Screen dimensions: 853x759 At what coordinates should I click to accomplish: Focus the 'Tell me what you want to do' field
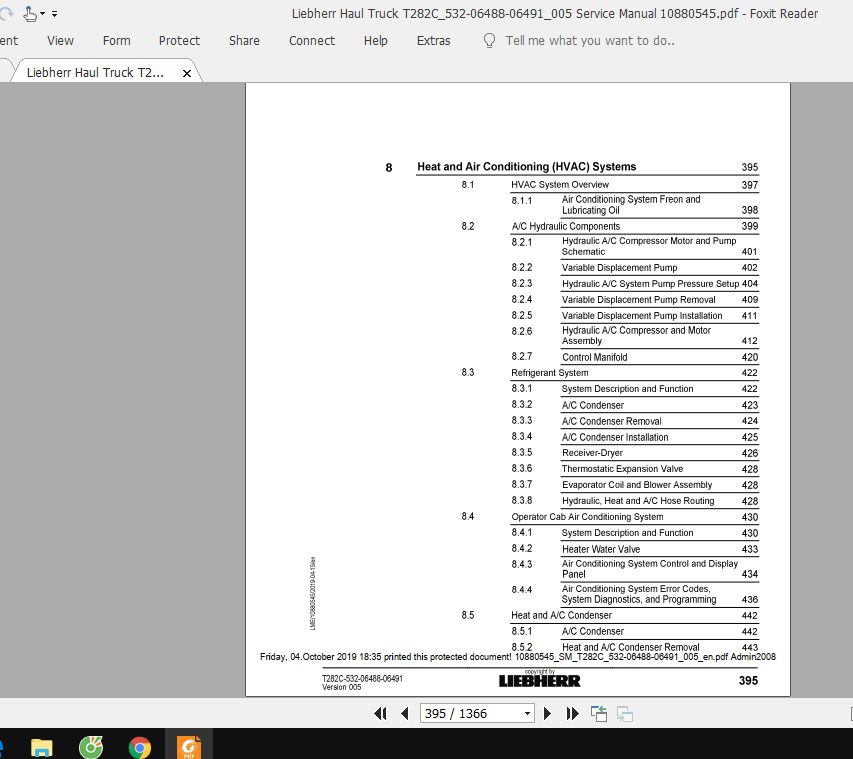(590, 41)
